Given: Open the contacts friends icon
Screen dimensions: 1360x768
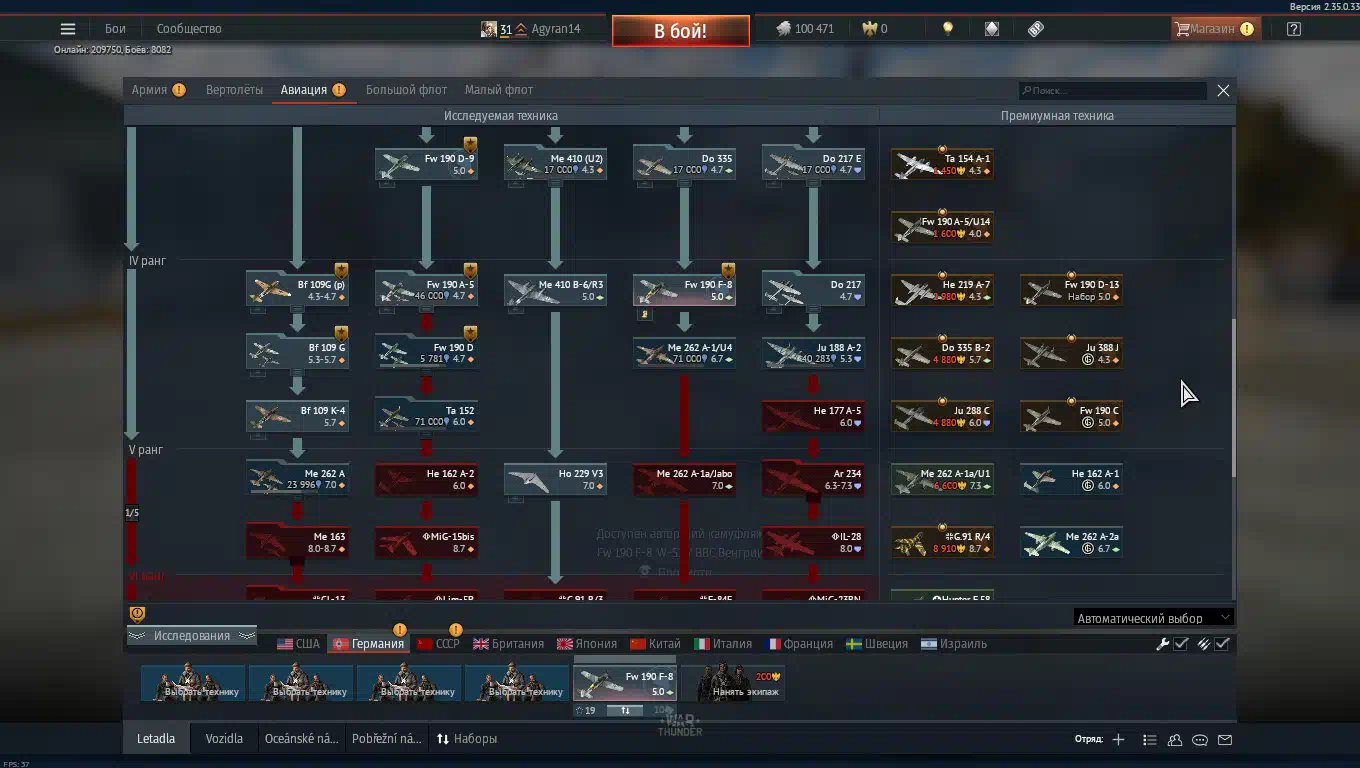Looking at the screenshot, I should pos(1175,740).
